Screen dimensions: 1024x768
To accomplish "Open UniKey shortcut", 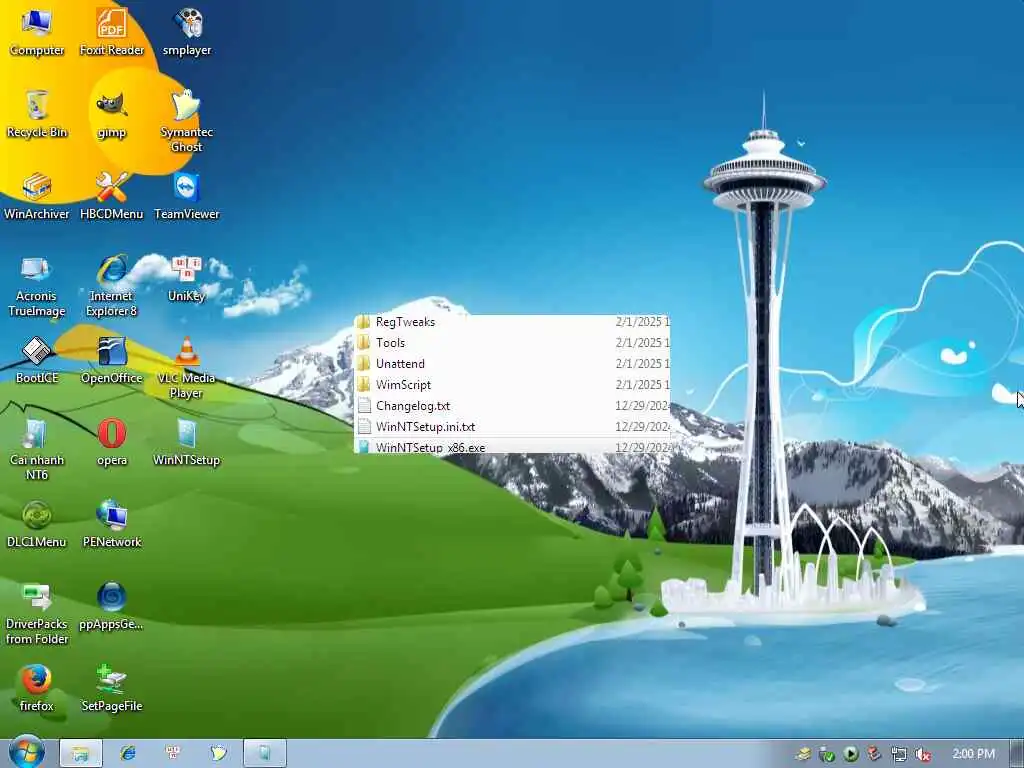I will pos(187,279).
